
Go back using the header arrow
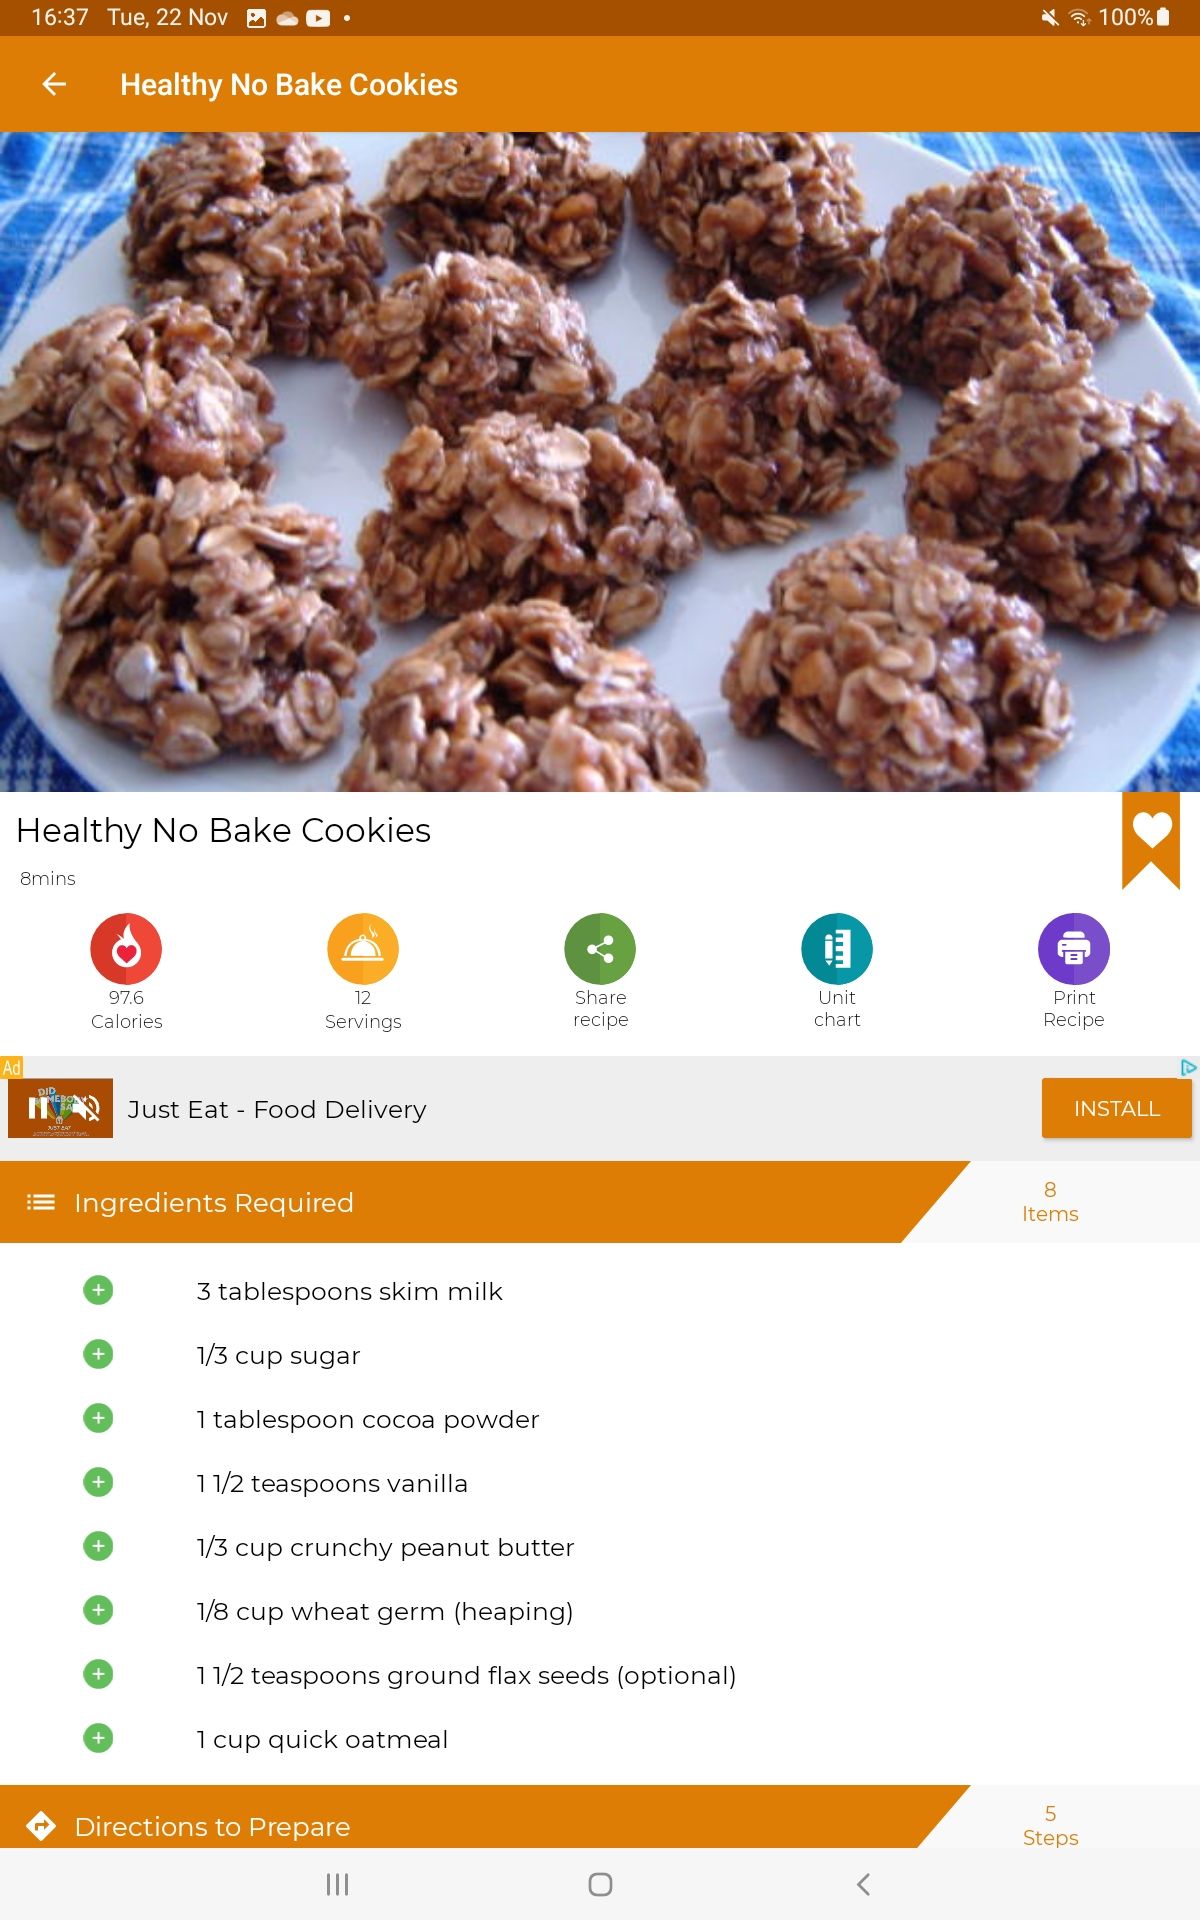point(54,85)
